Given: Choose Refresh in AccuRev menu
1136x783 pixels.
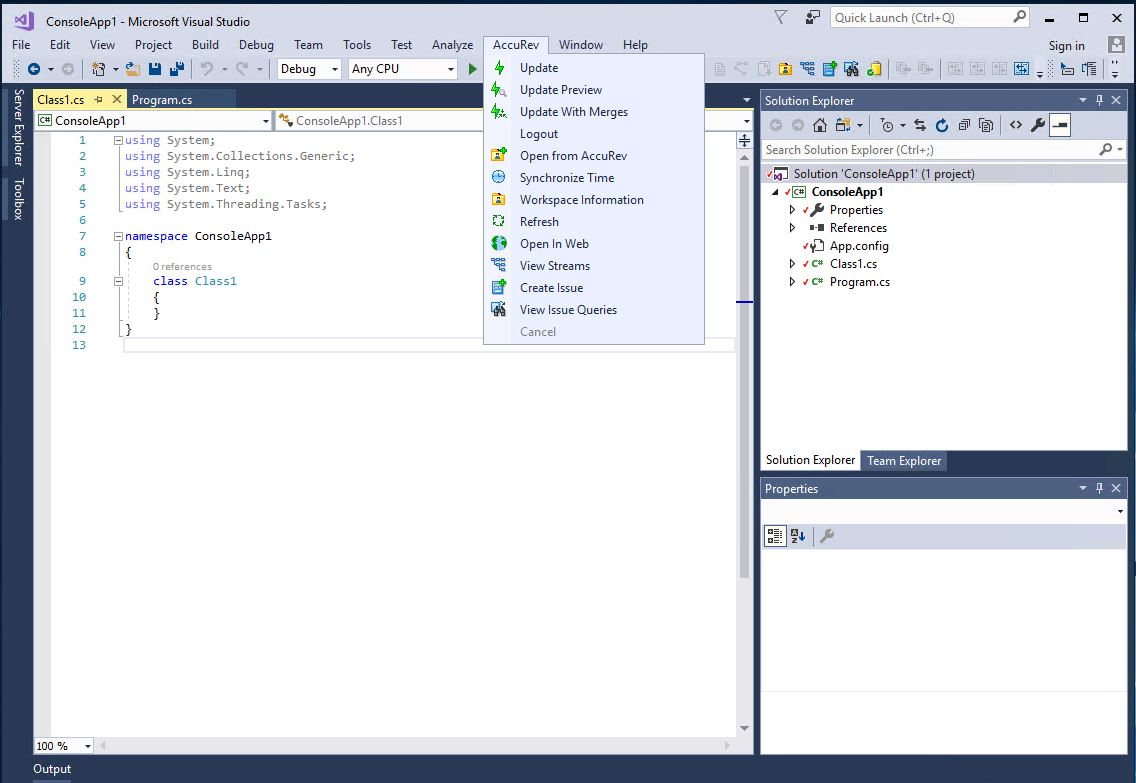Looking at the screenshot, I should pyautogui.click(x=594, y=222).
